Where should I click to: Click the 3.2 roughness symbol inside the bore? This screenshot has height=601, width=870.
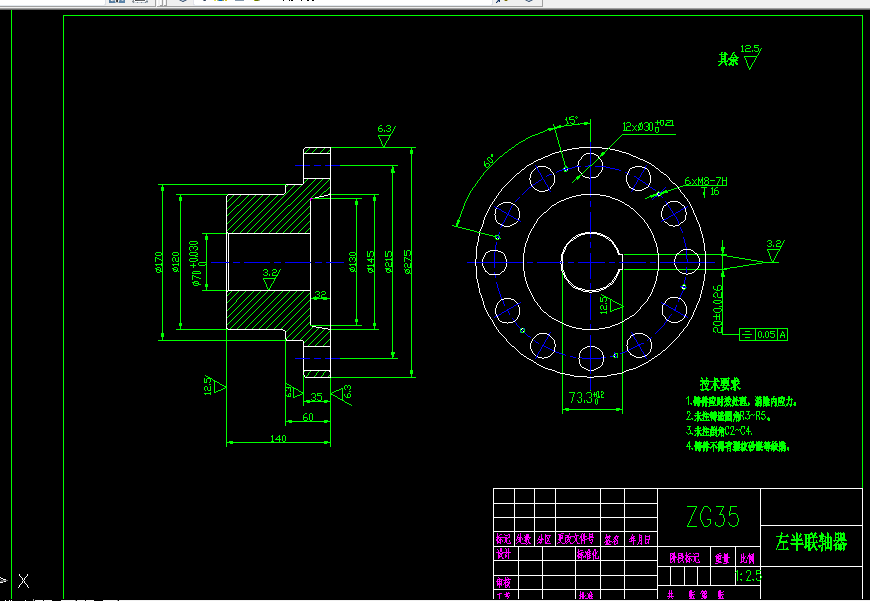pos(271,279)
